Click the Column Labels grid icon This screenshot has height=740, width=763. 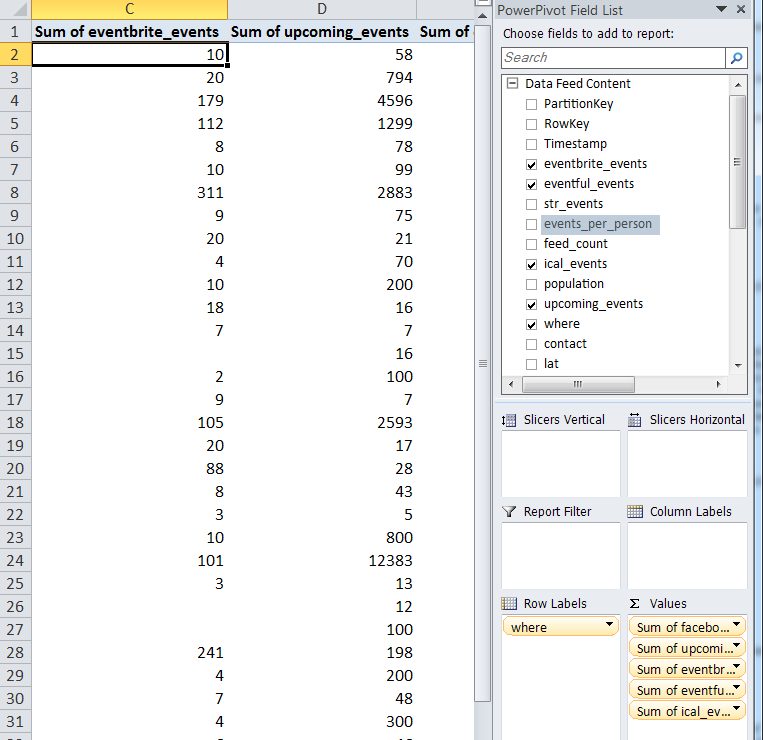(635, 511)
